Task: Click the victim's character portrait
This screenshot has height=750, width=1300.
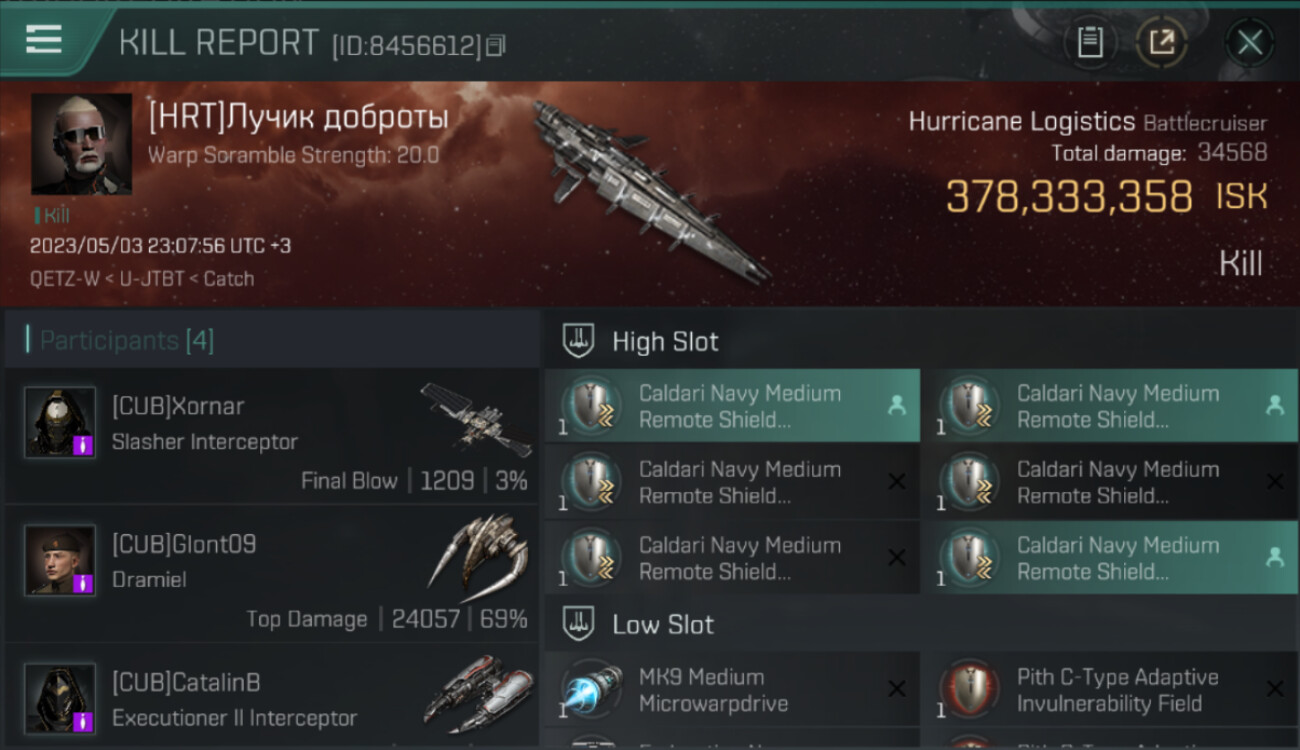Action: [81, 144]
